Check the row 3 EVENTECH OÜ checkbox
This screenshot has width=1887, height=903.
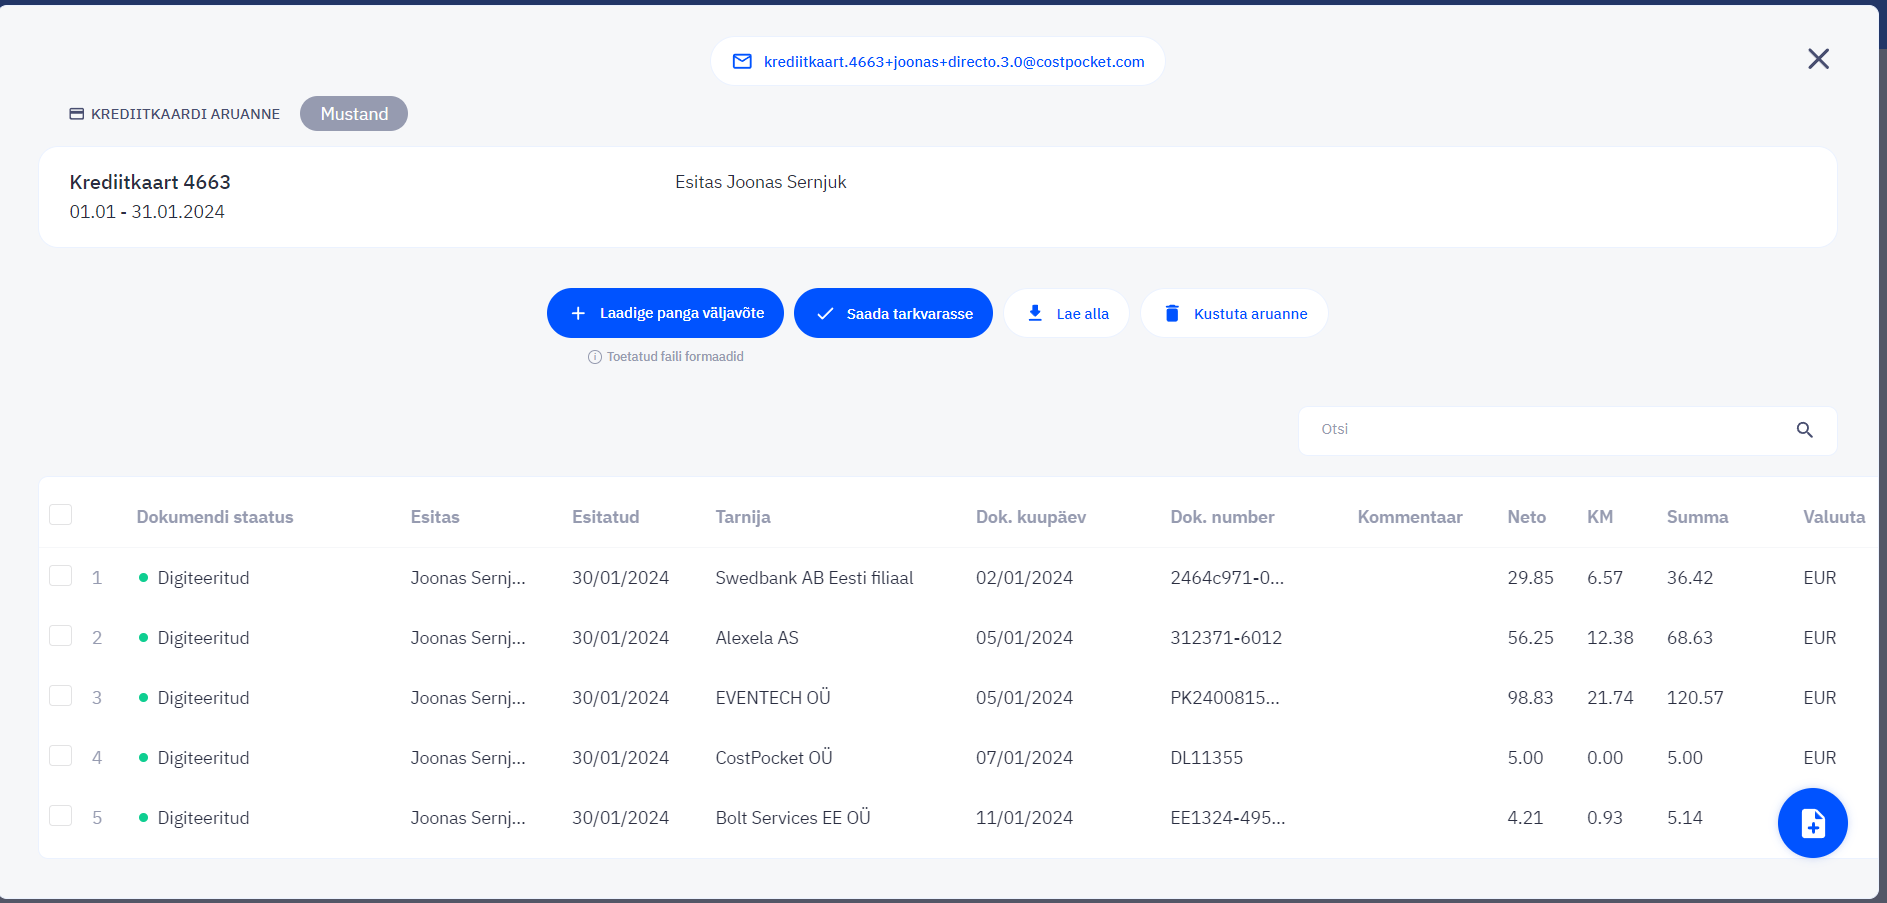click(61, 696)
